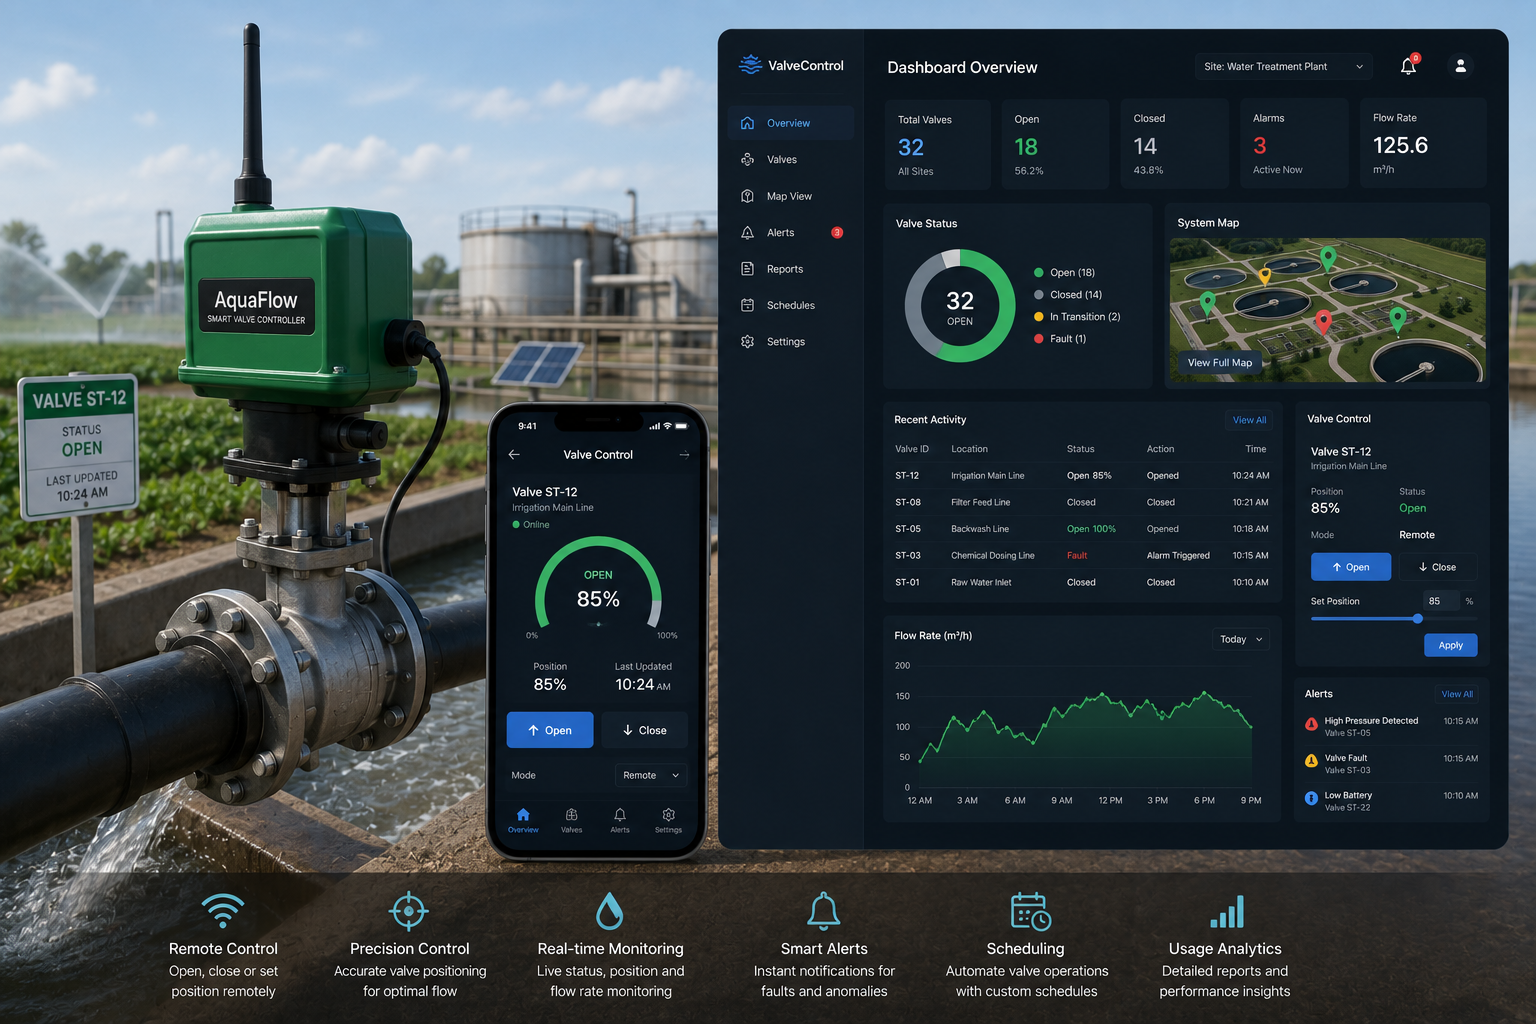Screen dimensions: 1536x1024
Task: Click the ValveControl wave logo icon
Action: click(750, 65)
